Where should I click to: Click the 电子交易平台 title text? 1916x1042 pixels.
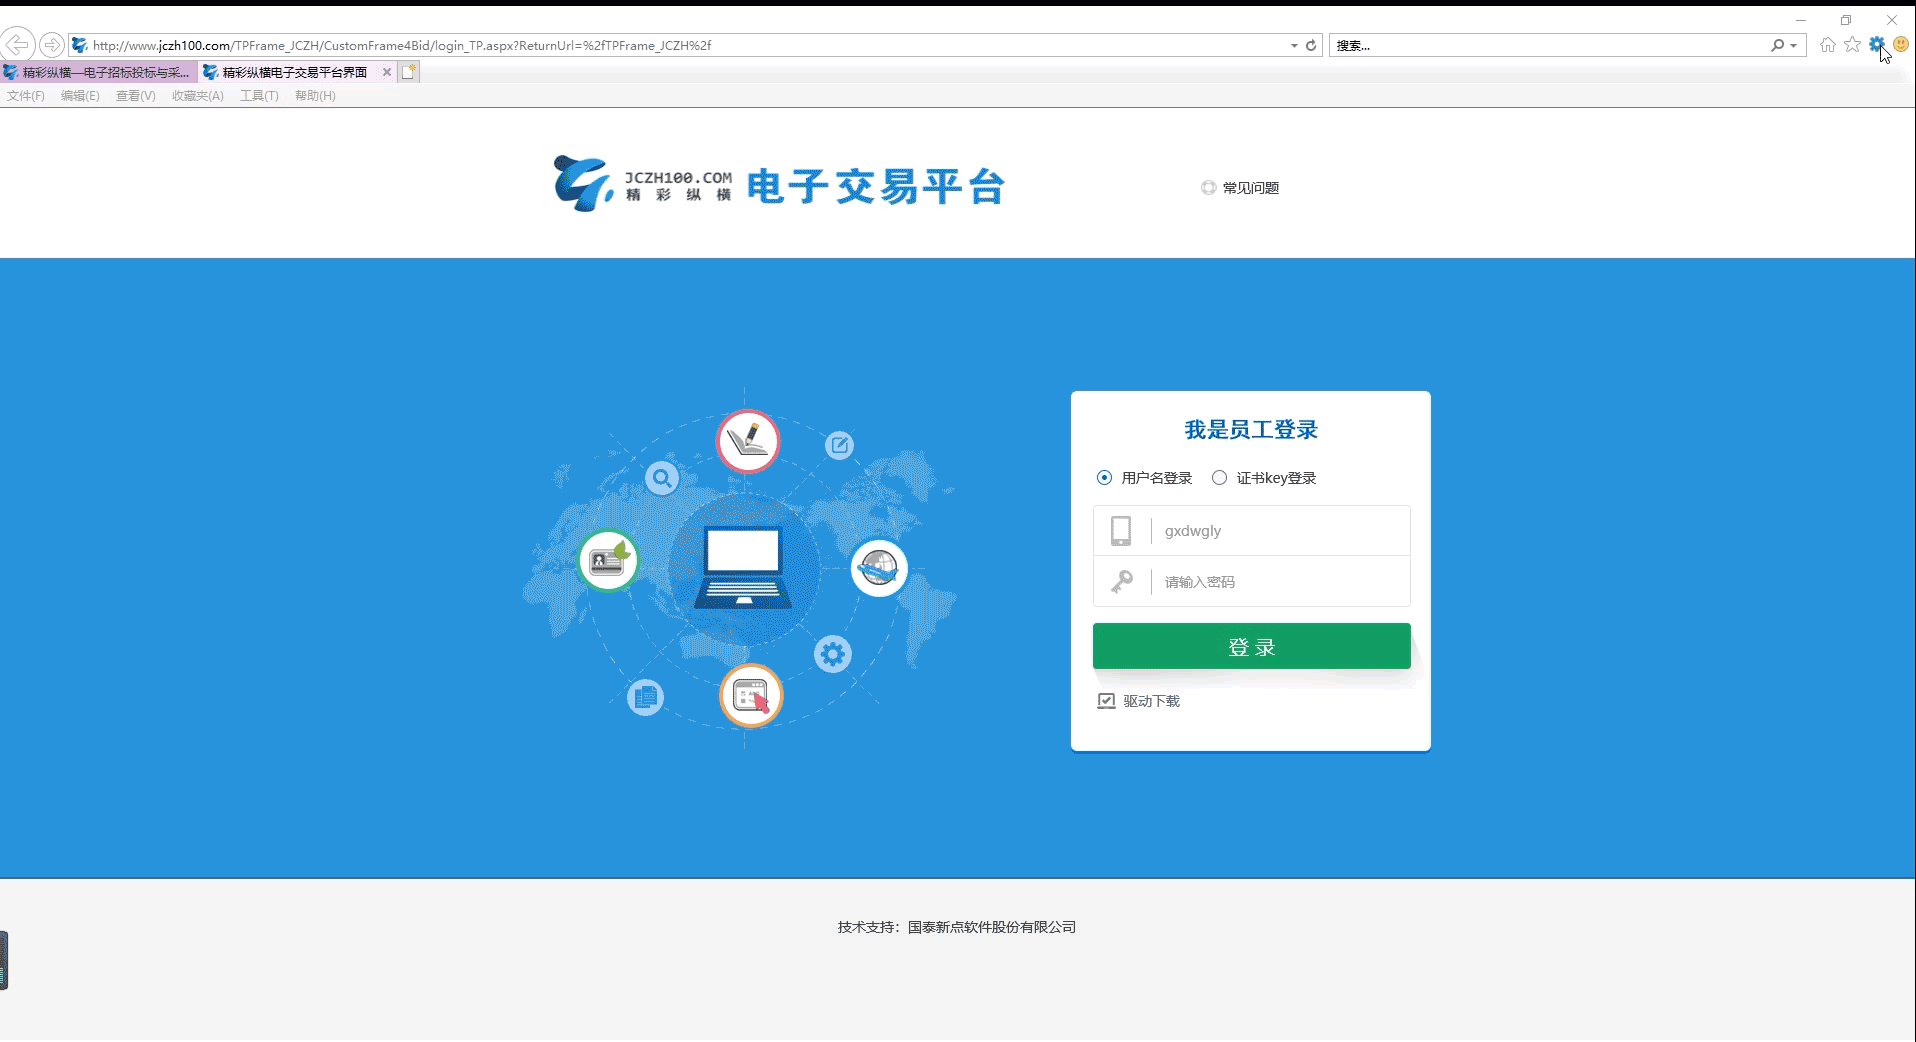(x=876, y=187)
